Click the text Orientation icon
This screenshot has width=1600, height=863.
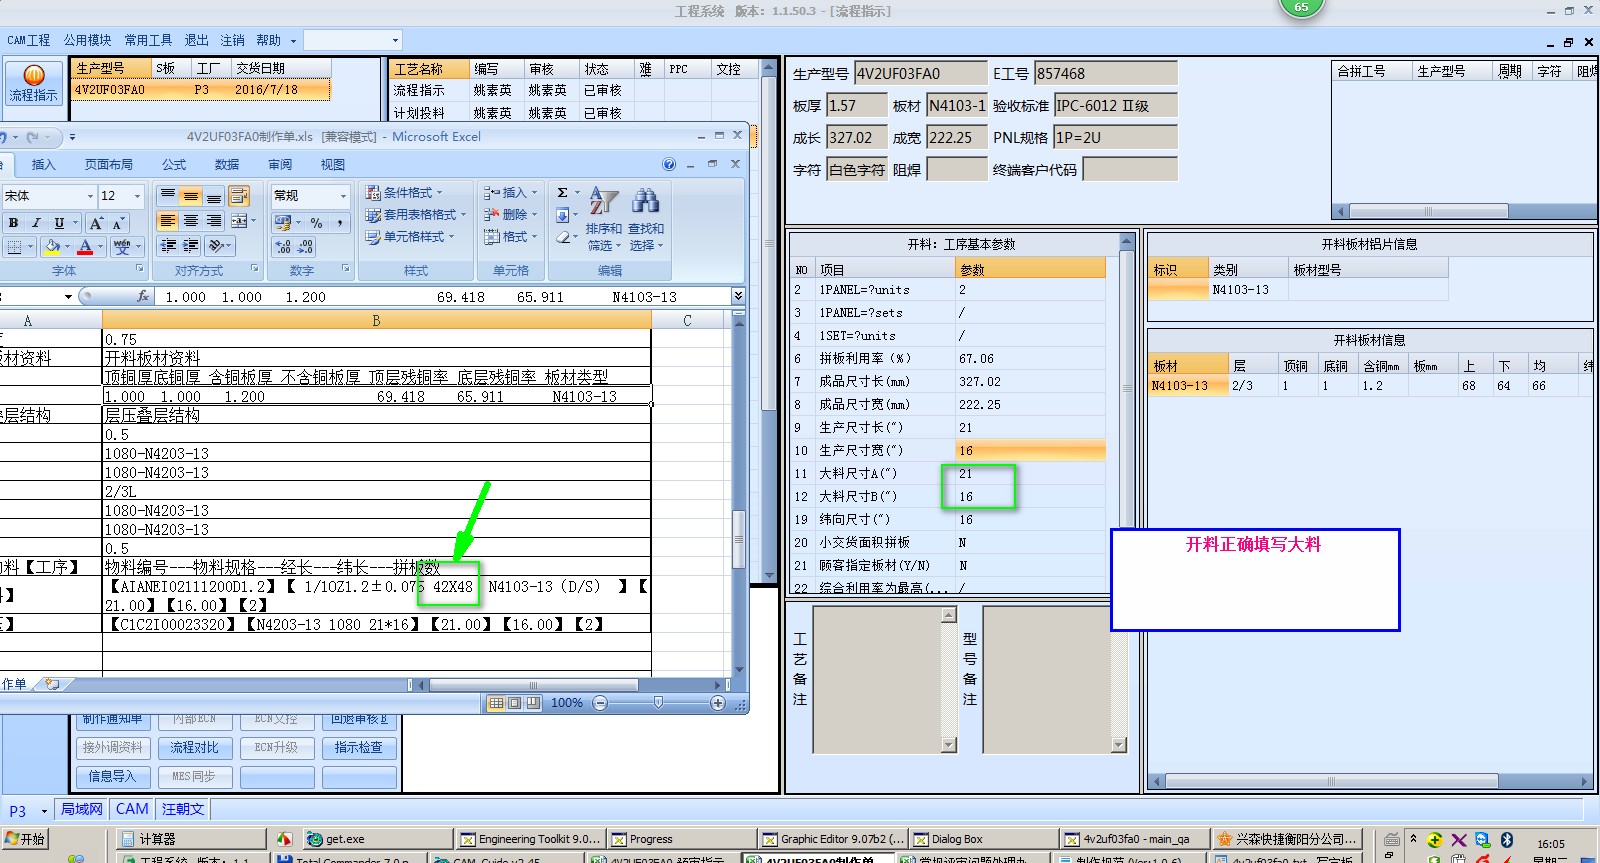[217, 245]
